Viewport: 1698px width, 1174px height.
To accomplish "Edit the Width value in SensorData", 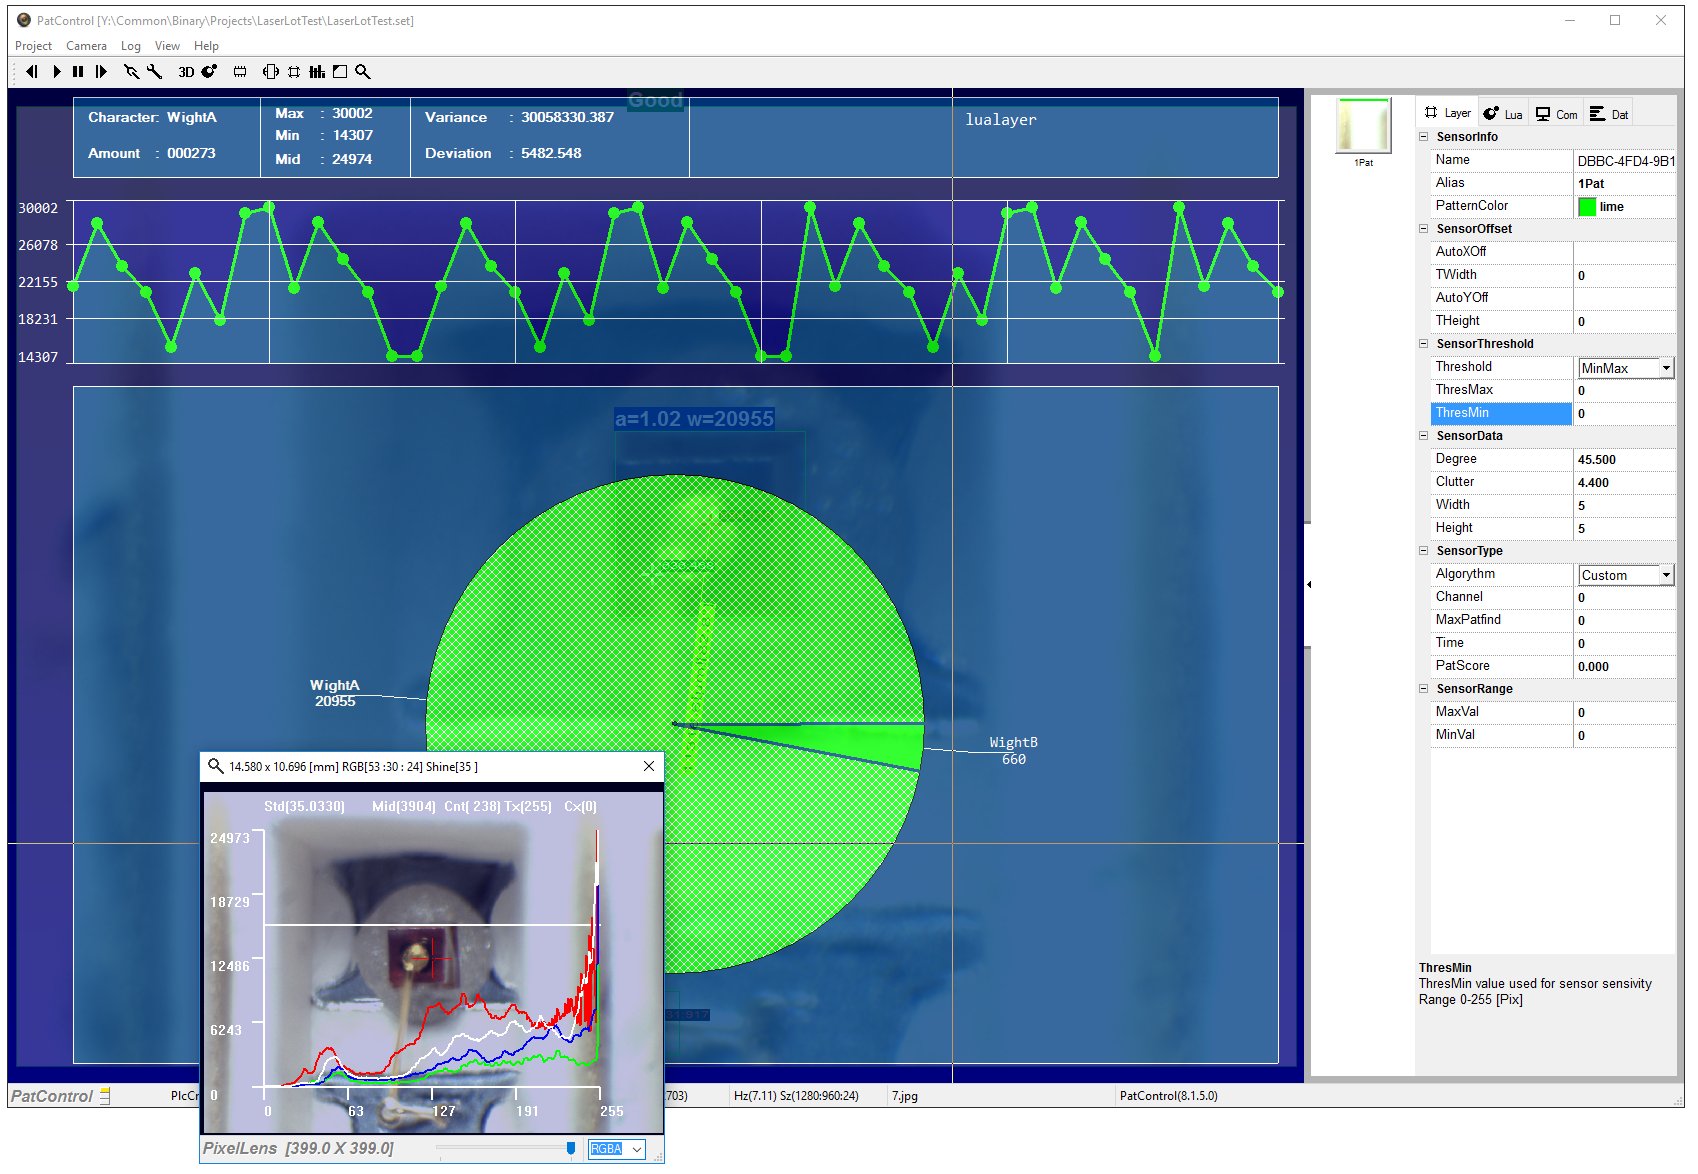I will coord(1624,505).
